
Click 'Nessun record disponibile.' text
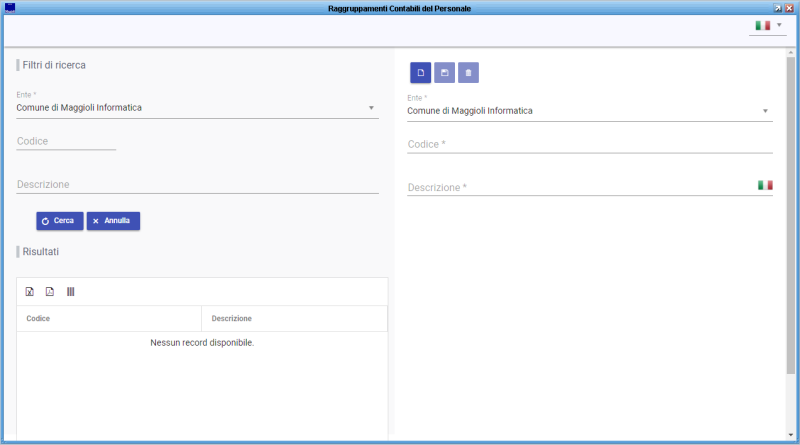(x=202, y=342)
